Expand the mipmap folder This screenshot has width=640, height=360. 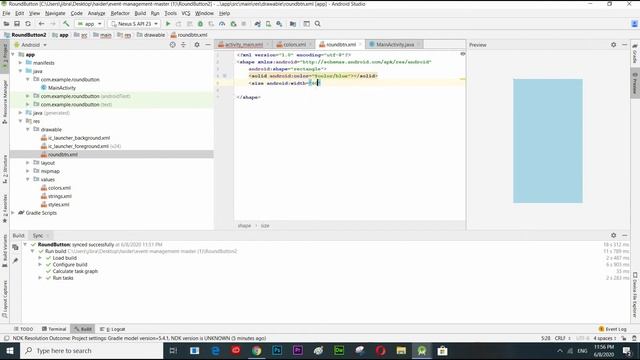tap(28, 171)
